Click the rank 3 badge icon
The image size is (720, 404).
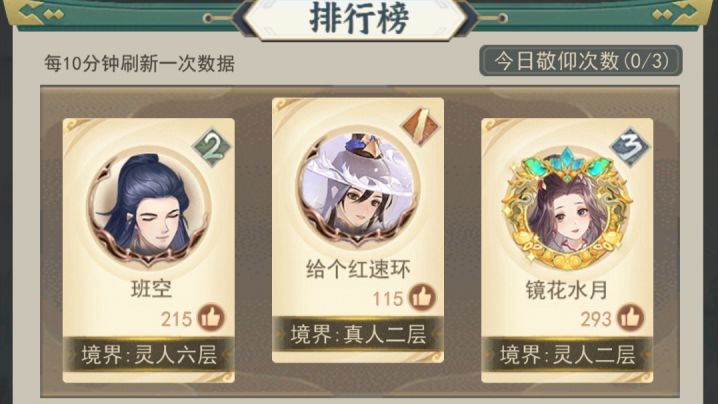pos(629,147)
